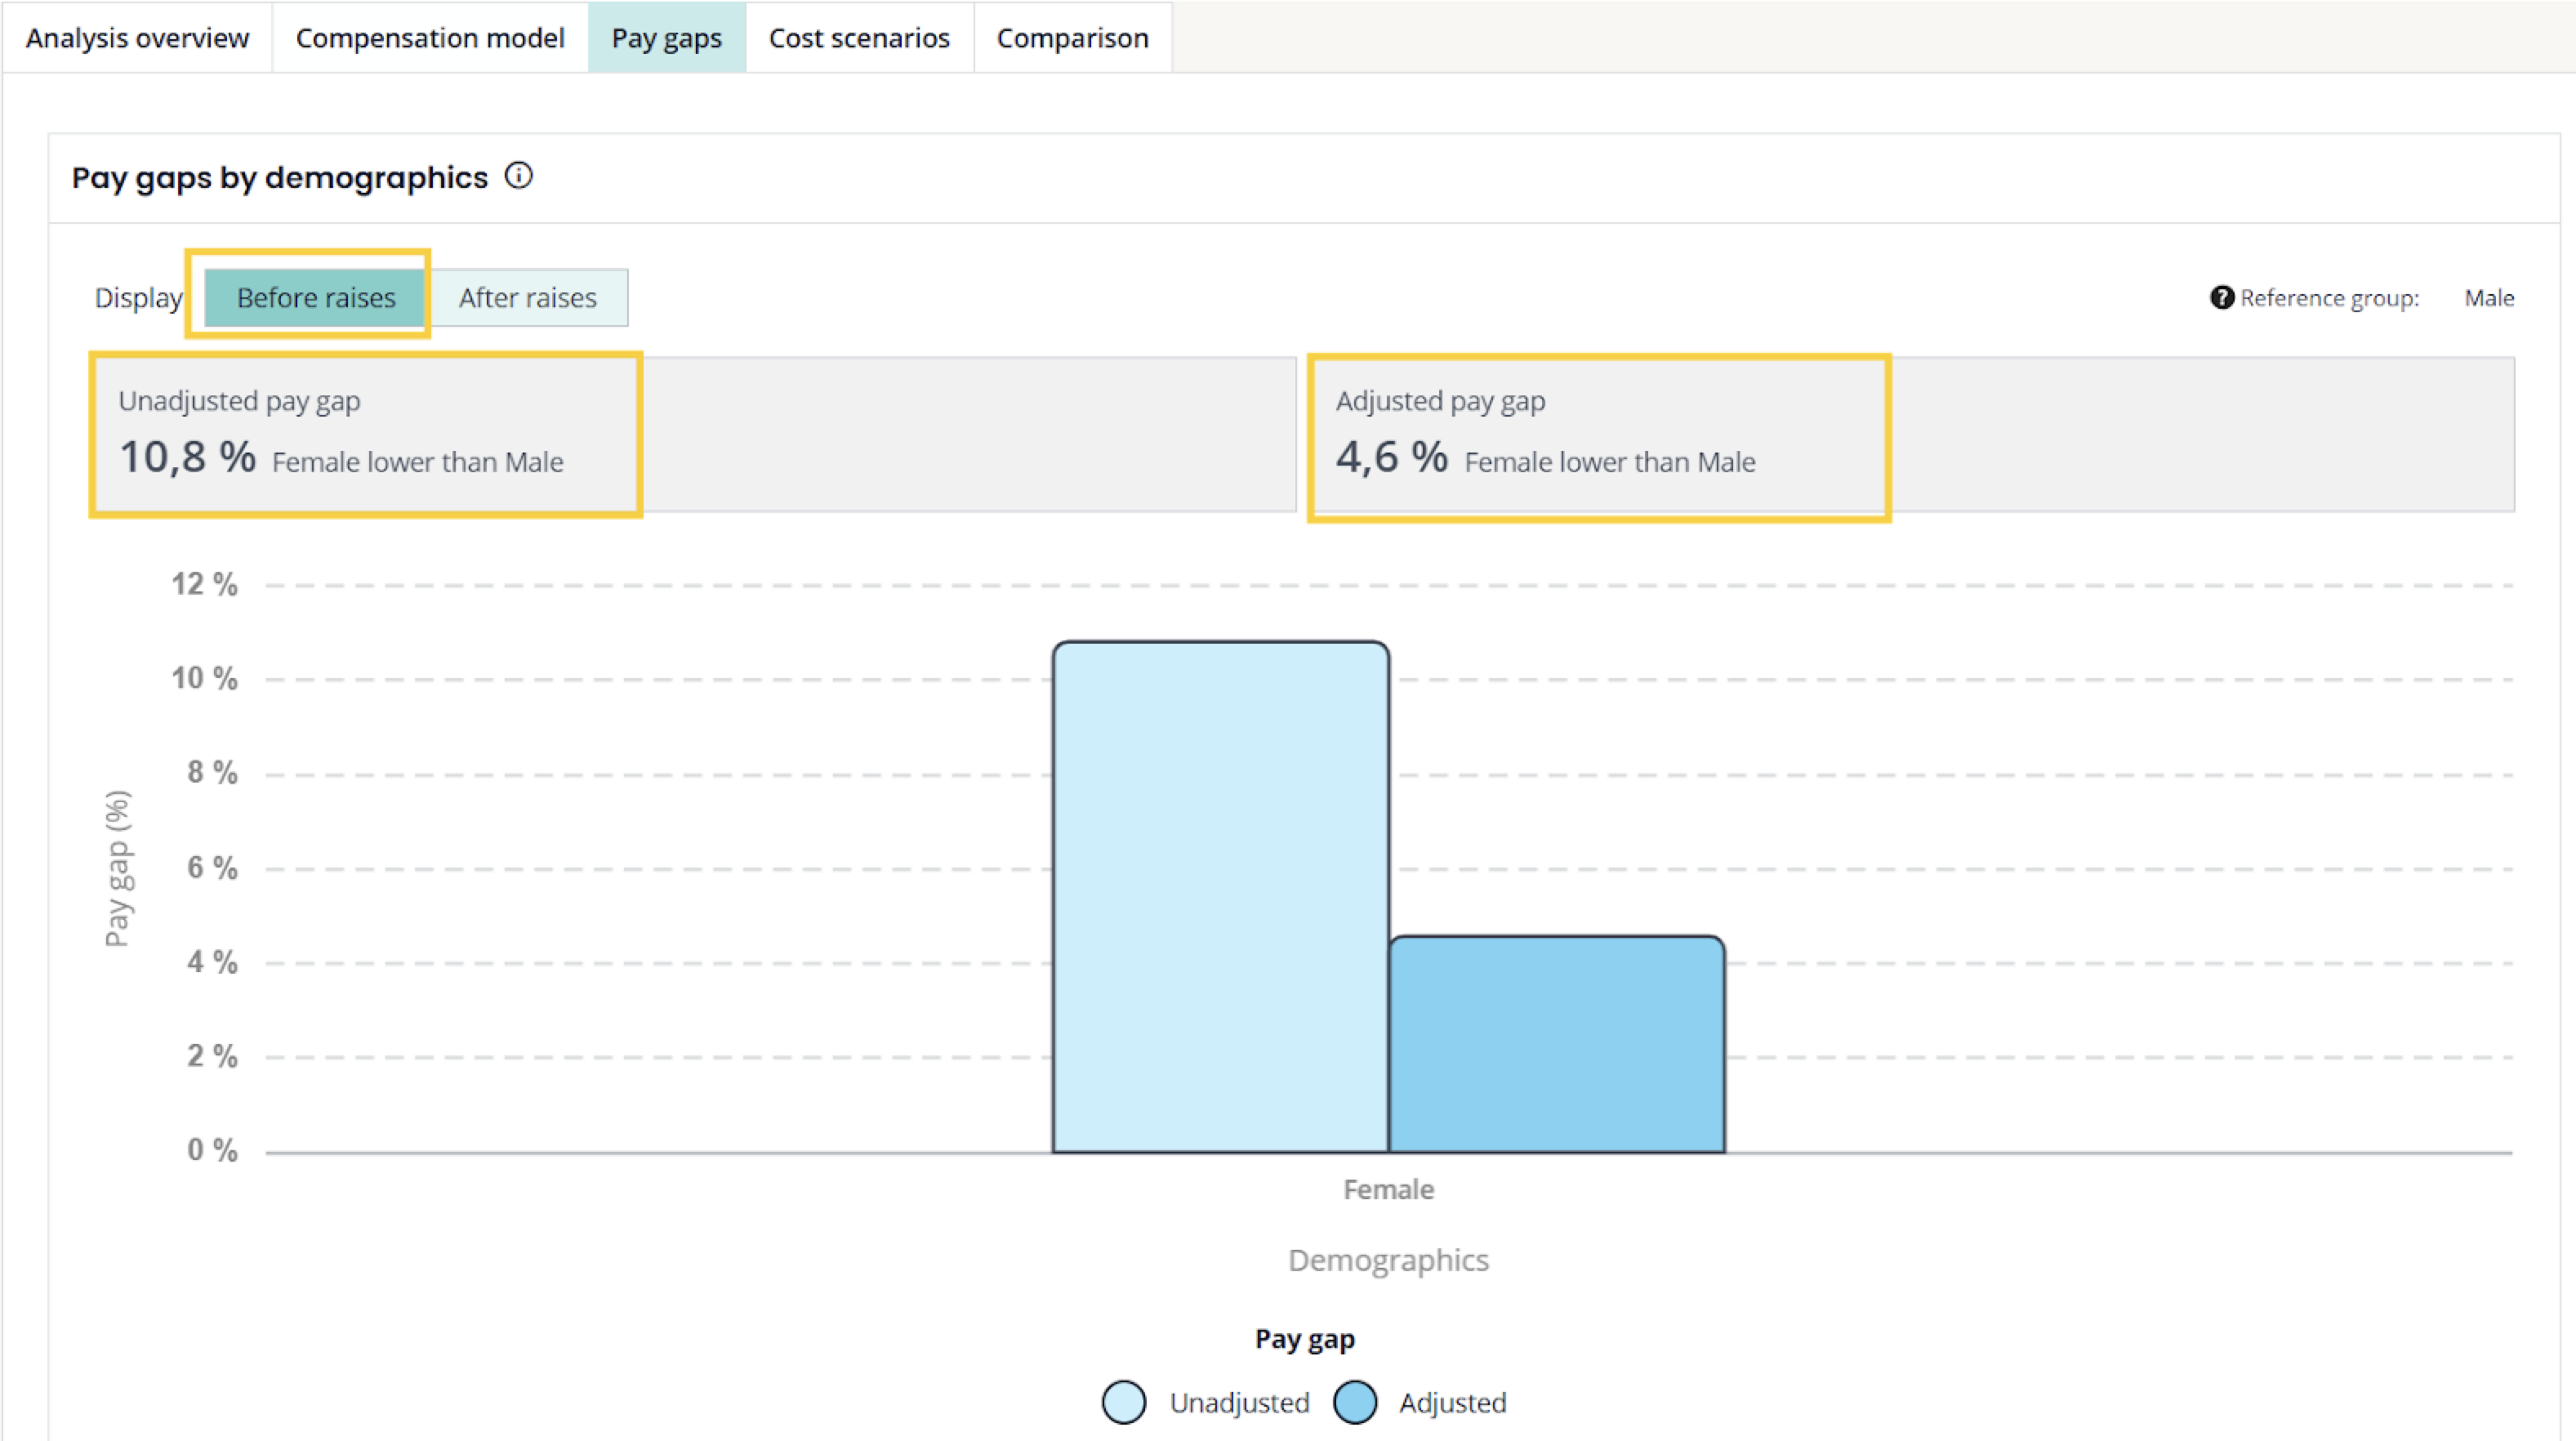The height and width of the screenshot is (1441, 2576).
Task: Click the Unadjusted legend circle
Action: click(x=1123, y=1402)
